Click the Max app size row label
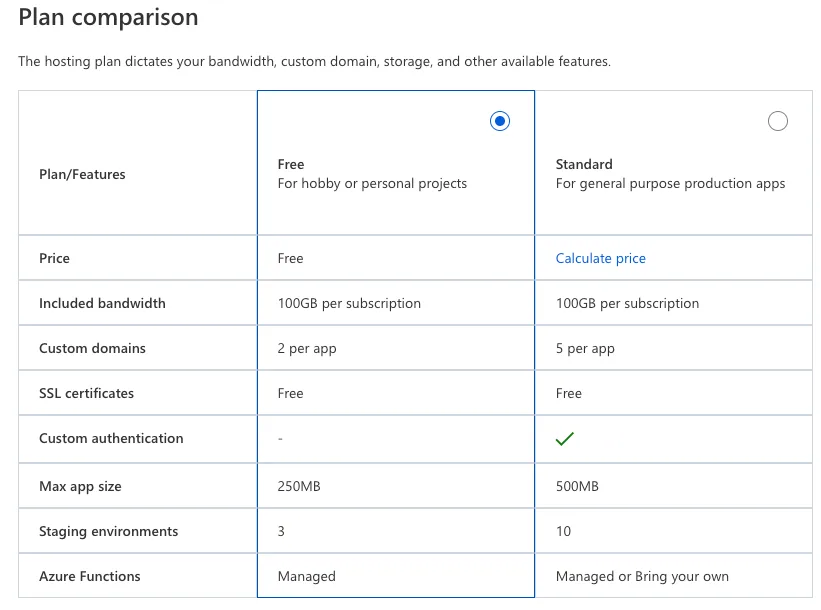 point(80,486)
